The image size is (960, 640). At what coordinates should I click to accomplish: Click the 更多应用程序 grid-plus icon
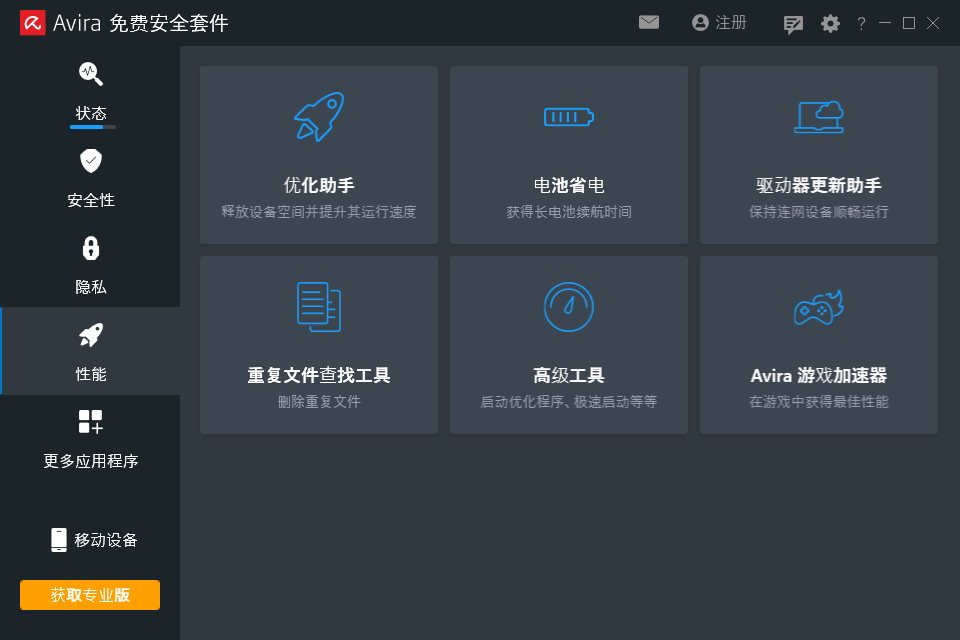tap(91, 422)
